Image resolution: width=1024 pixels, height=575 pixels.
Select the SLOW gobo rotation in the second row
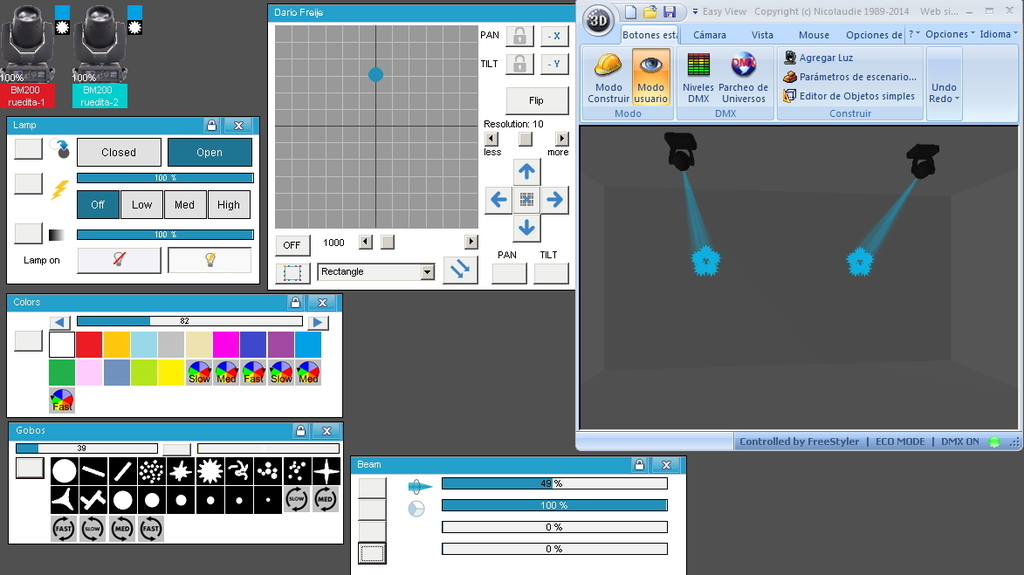coord(296,500)
